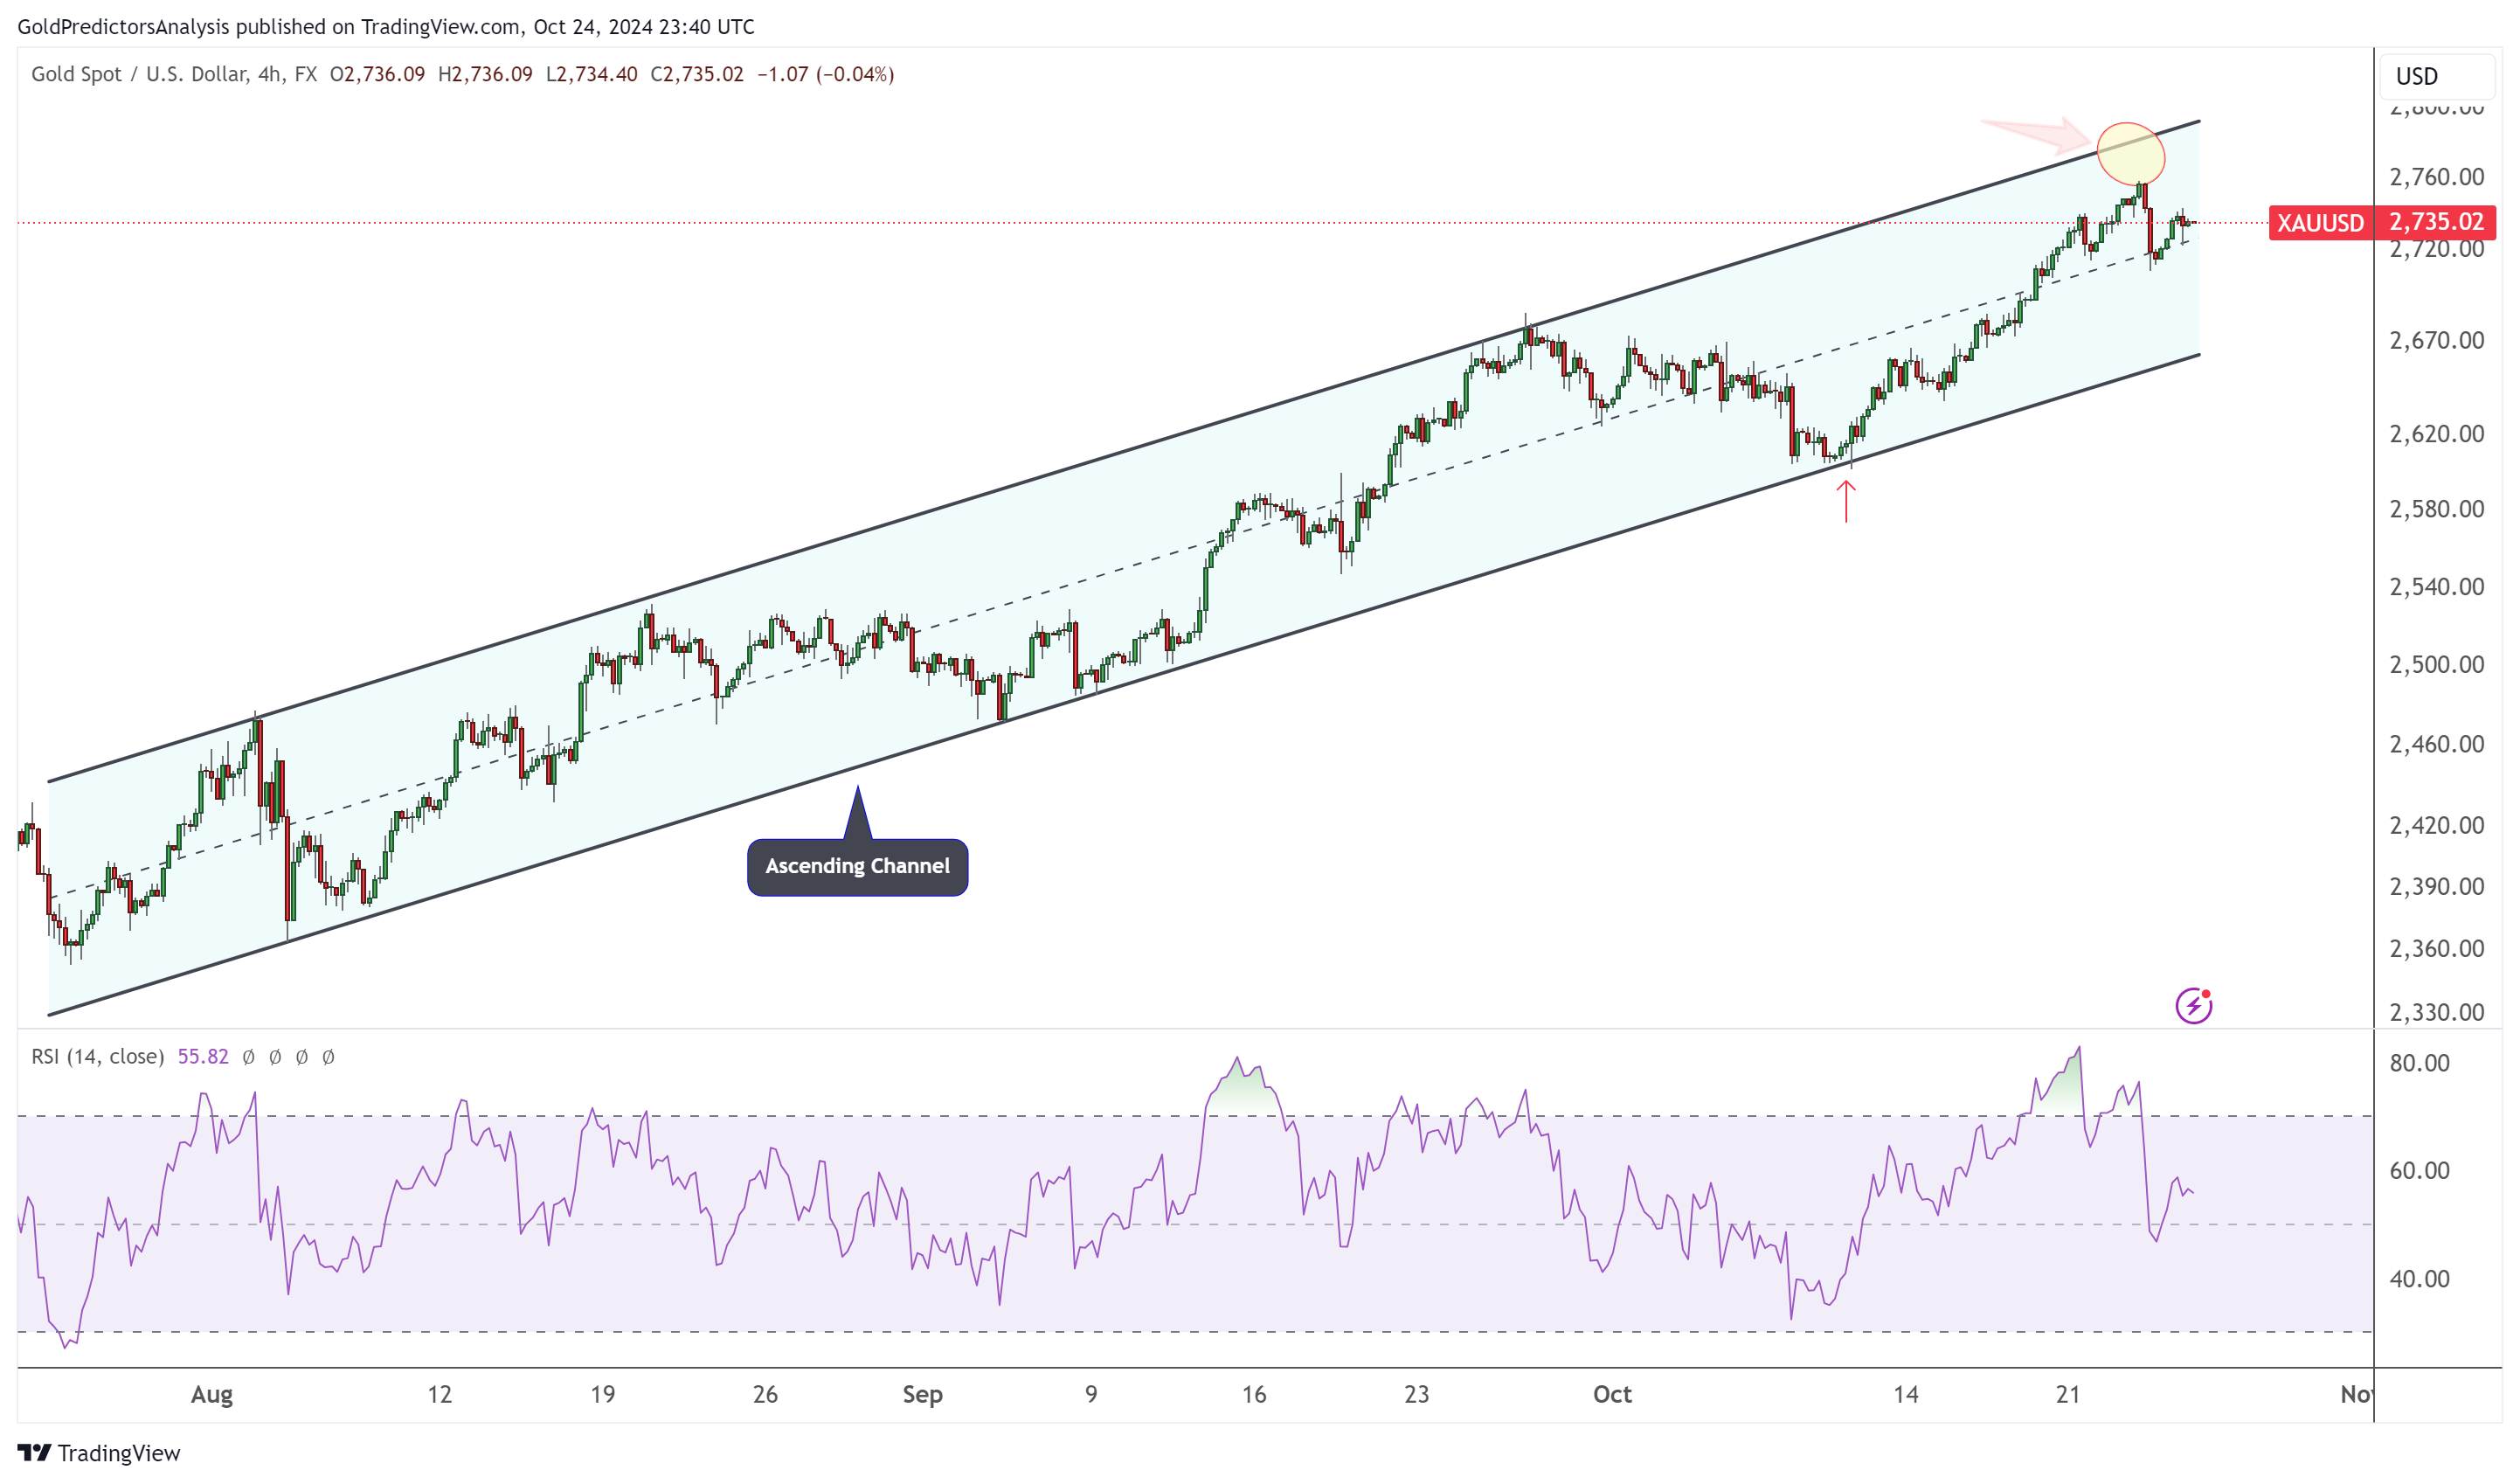Viewport: 2520px width, 1484px height.
Task: Click the Aug label on the time axis
Action: (x=211, y=1394)
